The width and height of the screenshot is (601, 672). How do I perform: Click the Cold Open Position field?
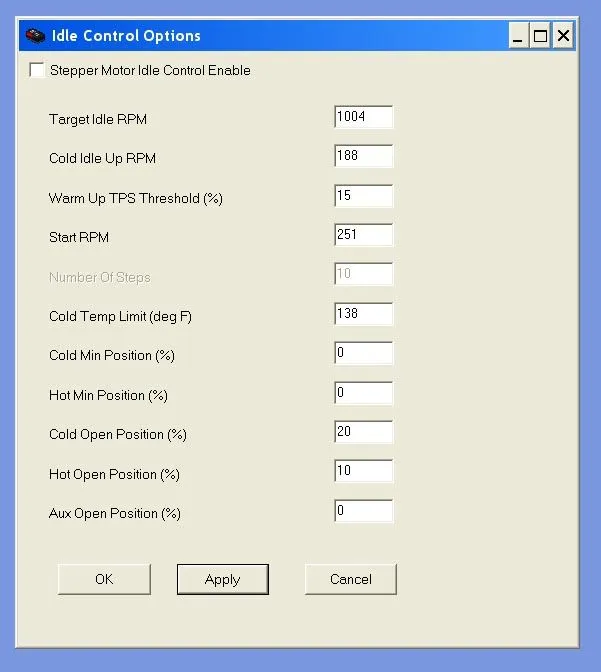363,432
